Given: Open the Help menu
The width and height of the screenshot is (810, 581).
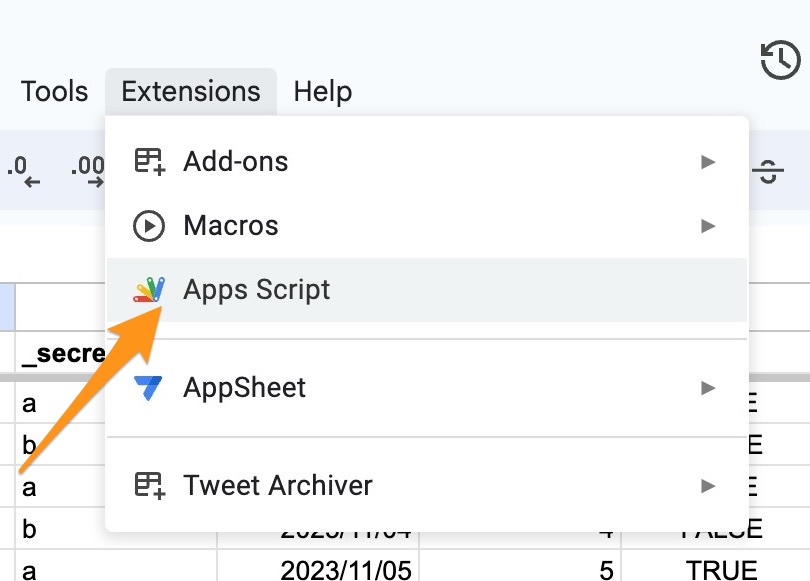Looking at the screenshot, I should [x=322, y=91].
